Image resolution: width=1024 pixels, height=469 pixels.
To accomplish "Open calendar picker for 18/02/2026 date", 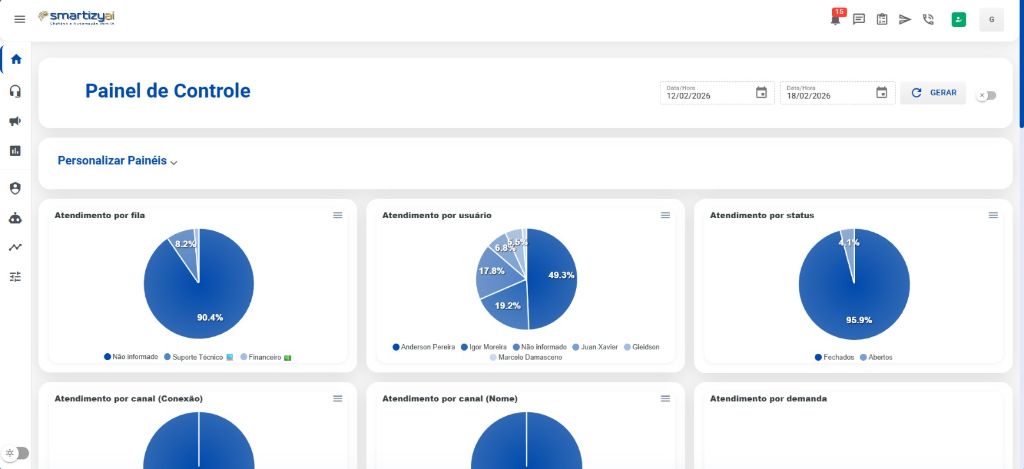I will click(x=882, y=93).
